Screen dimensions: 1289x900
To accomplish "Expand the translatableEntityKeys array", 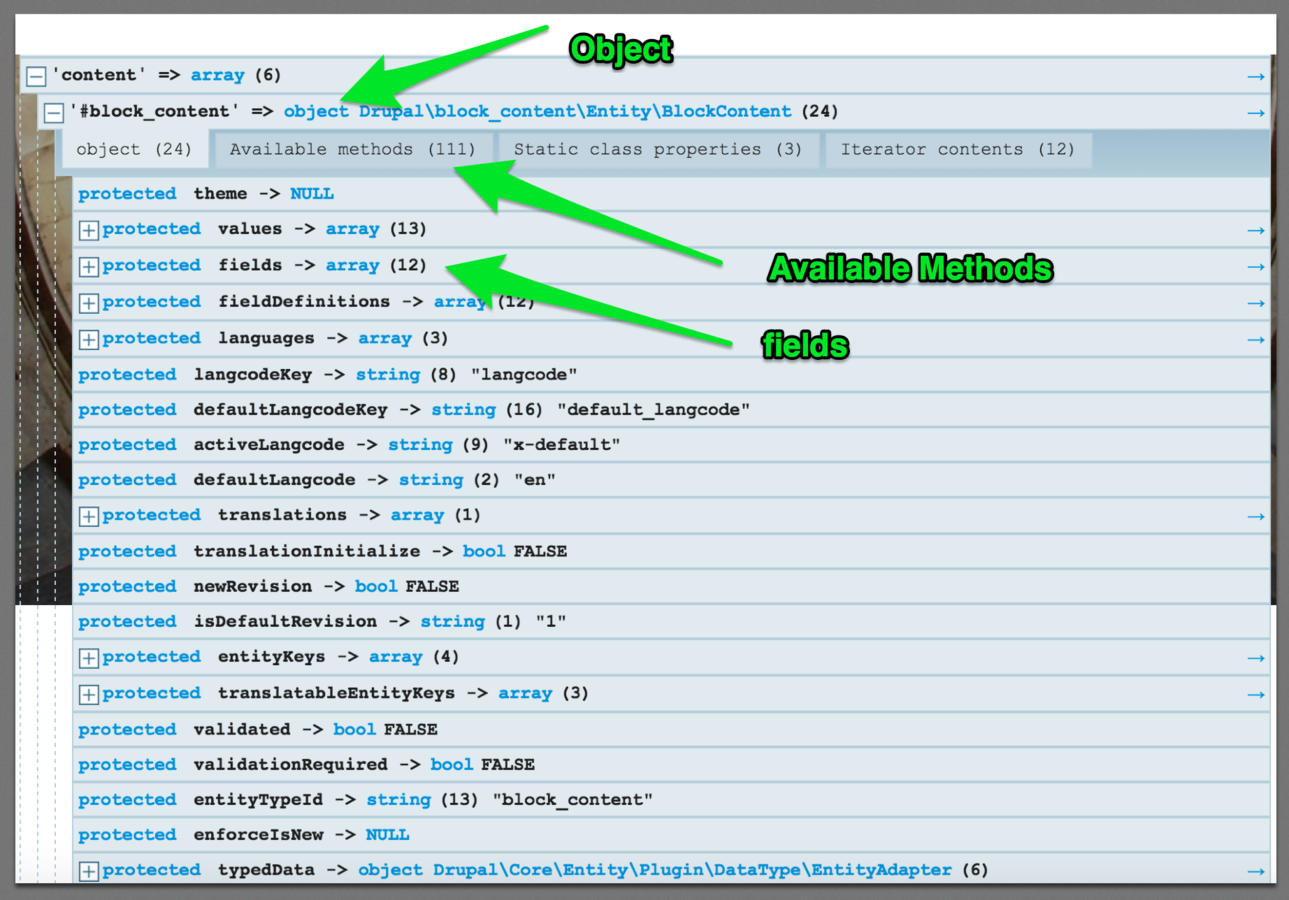I will [89, 694].
